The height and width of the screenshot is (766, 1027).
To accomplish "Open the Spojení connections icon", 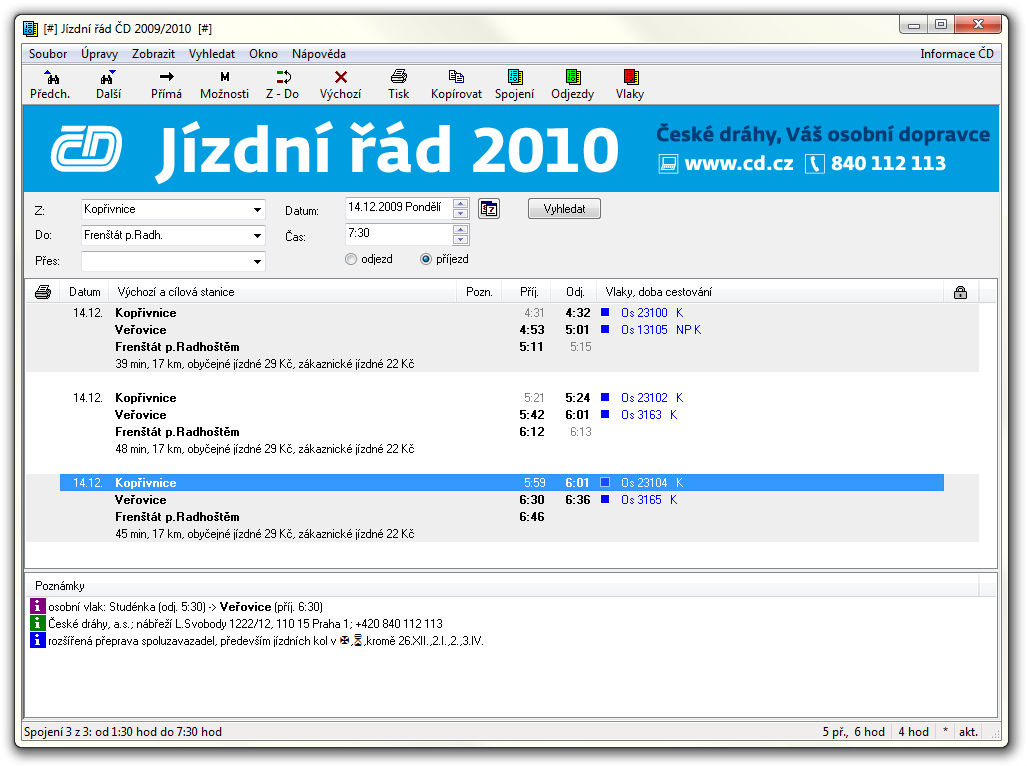I will point(515,77).
